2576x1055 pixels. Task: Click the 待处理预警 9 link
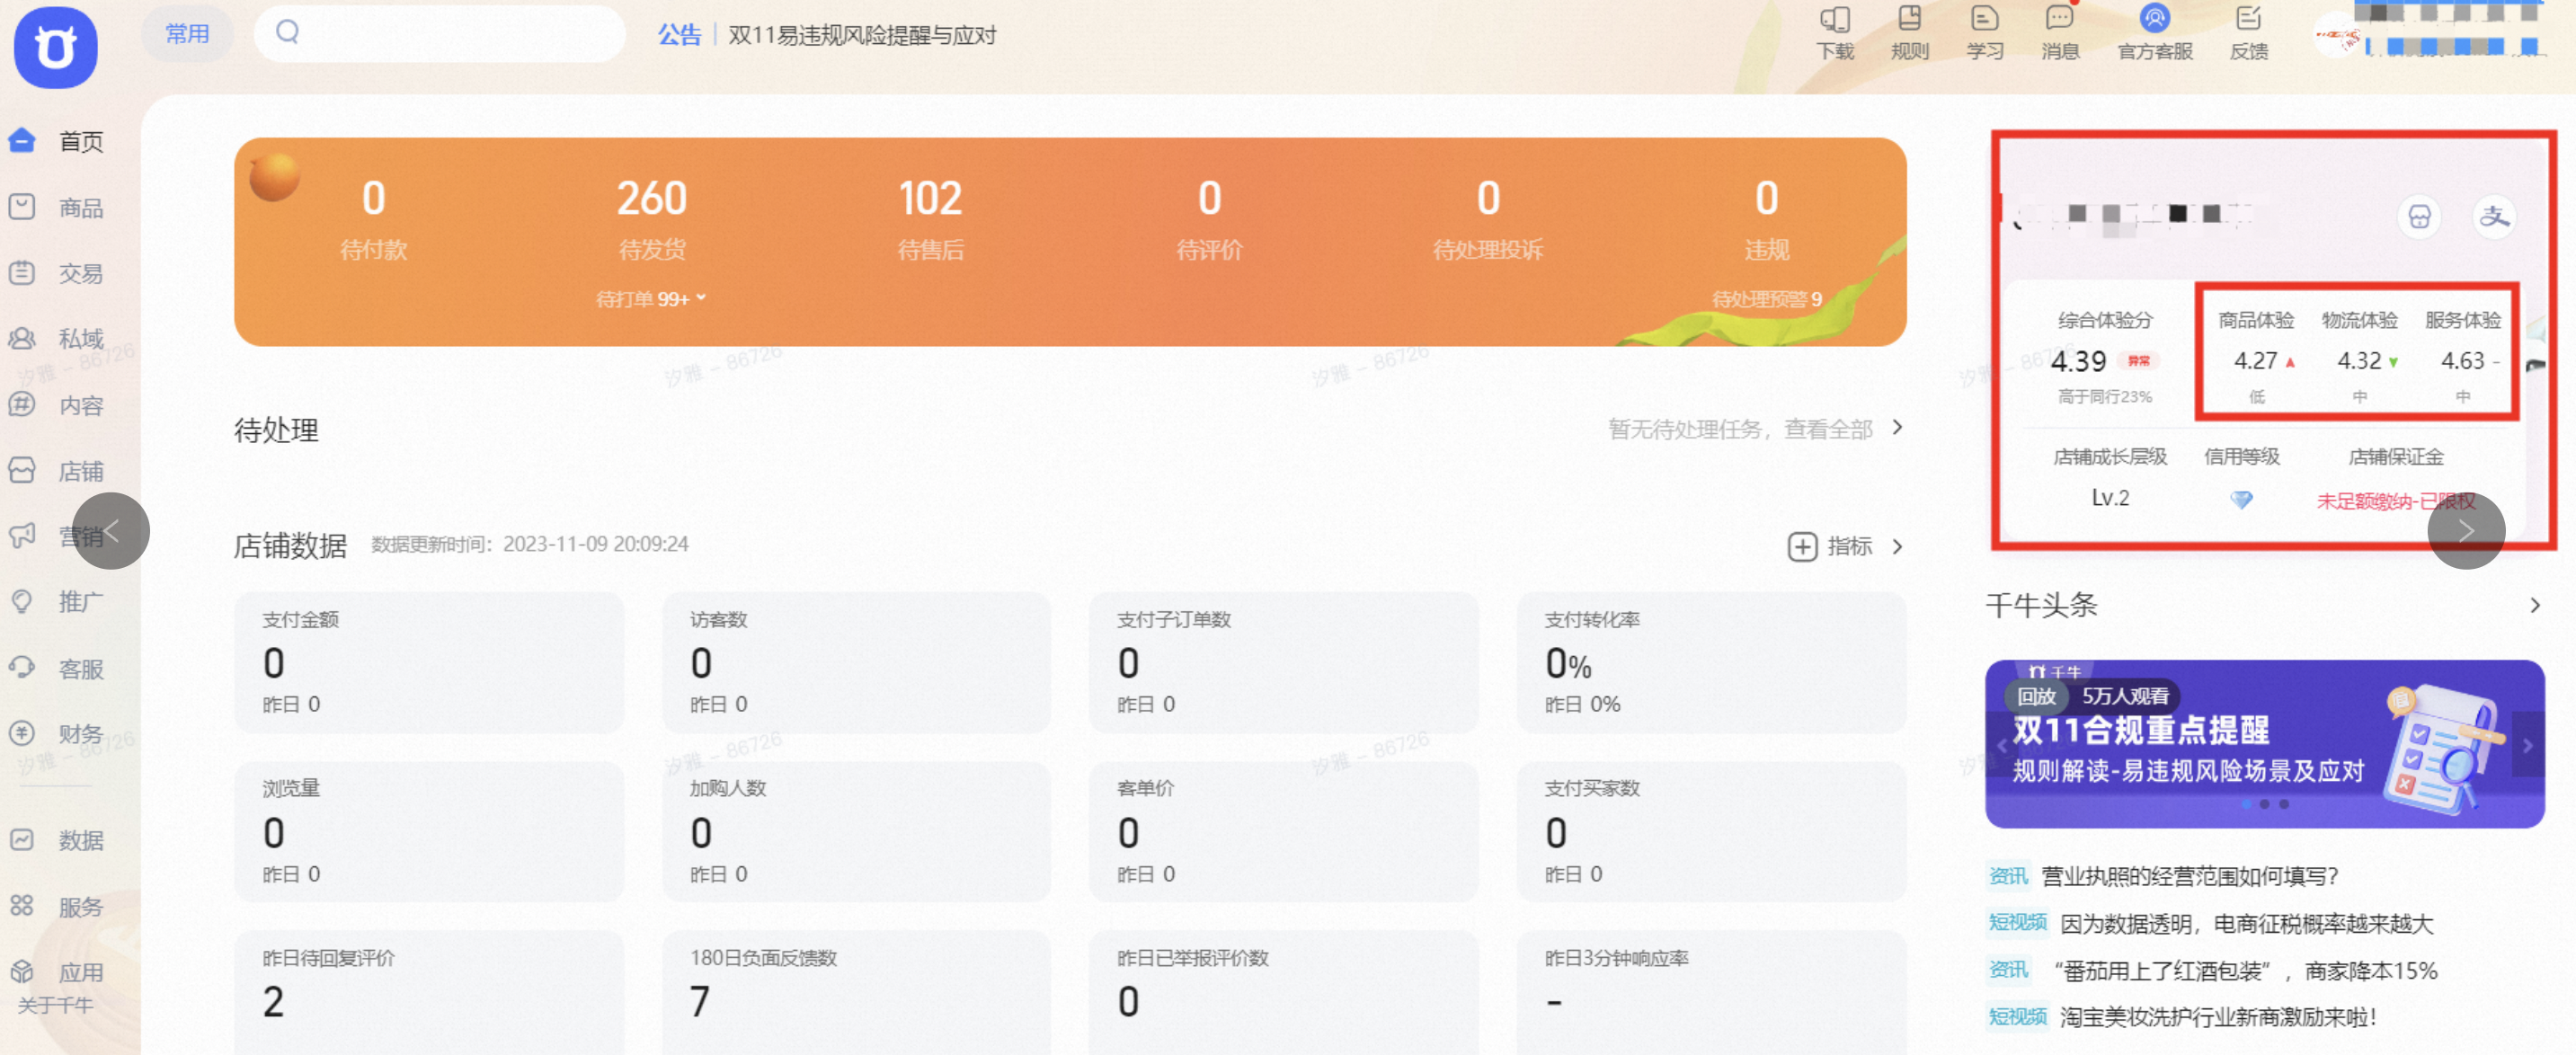[1767, 299]
